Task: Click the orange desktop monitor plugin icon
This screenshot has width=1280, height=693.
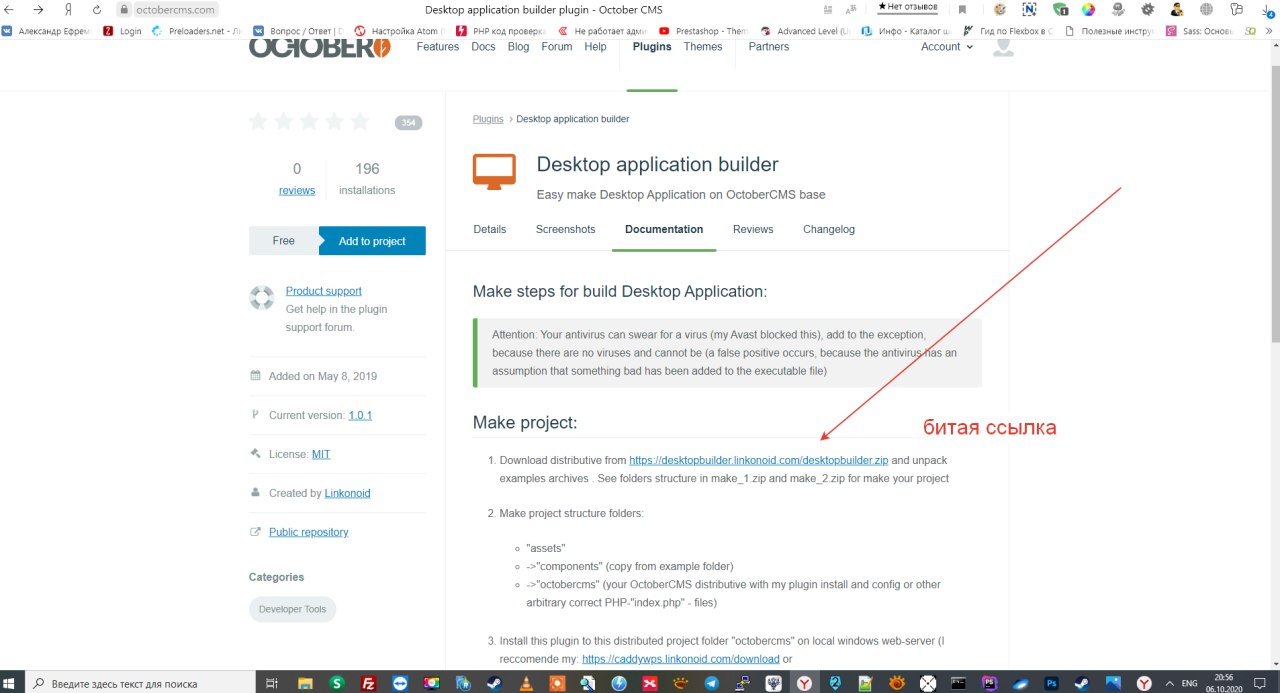Action: (x=494, y=172)
